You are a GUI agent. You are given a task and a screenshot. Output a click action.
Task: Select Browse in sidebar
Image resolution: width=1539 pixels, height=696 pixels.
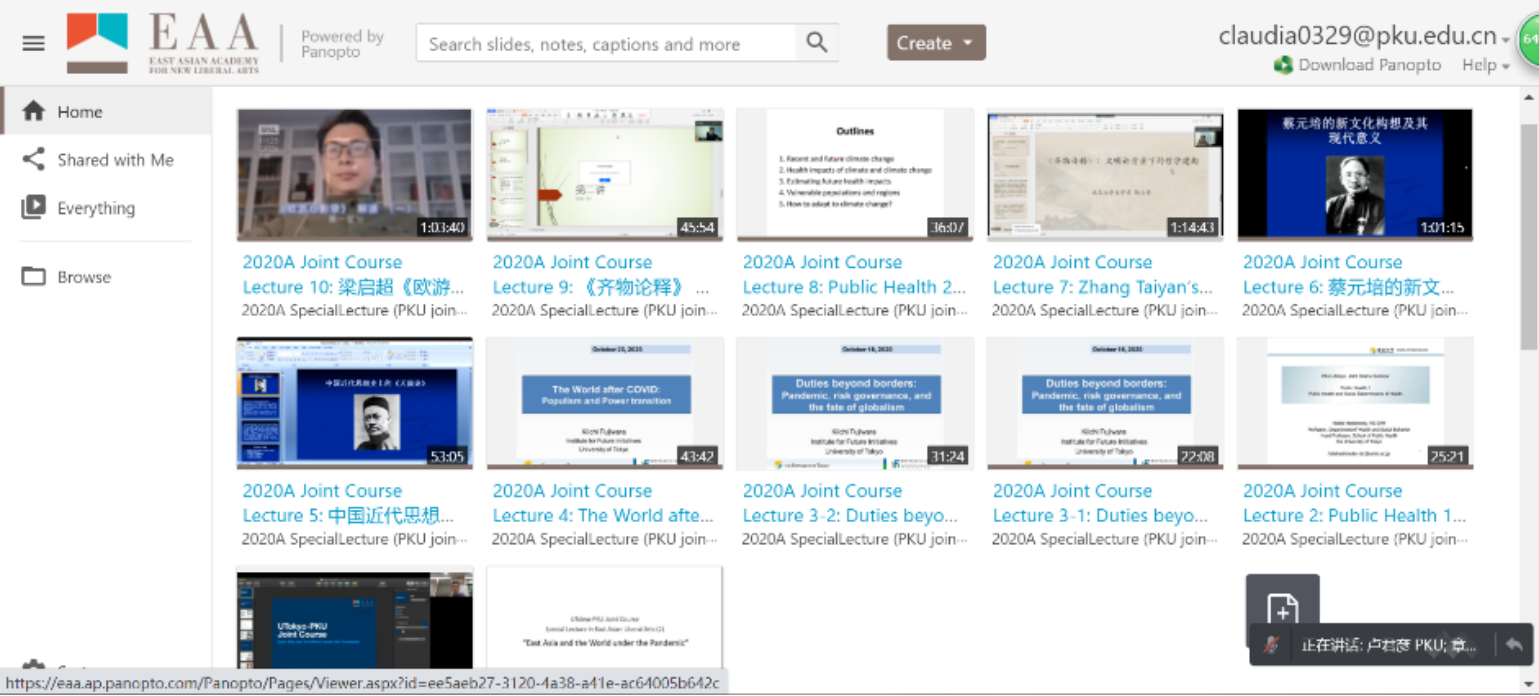tap(106, 277)
